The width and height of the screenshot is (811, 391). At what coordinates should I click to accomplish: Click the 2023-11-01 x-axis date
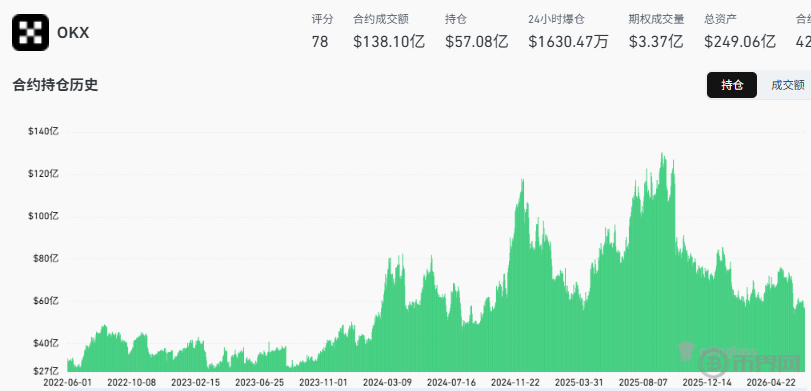coord(323,383)
